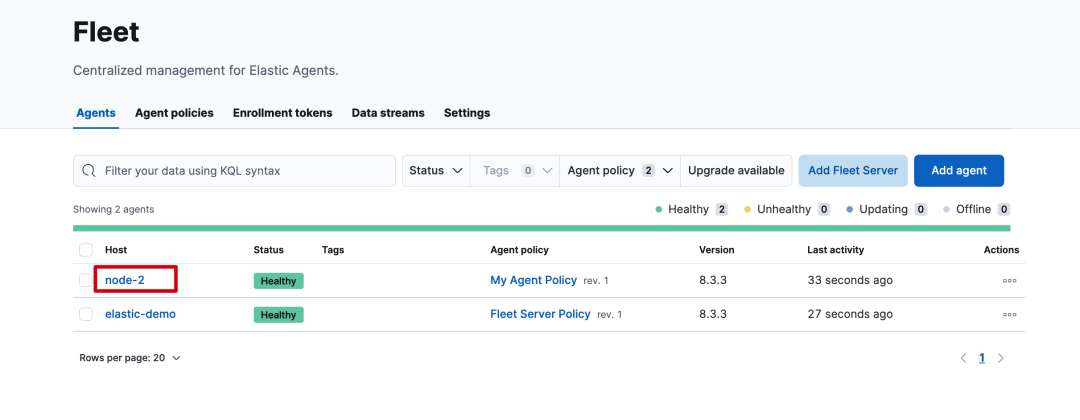1080x420 pixels.
Task: Select the node-2 row checkbox
Action: (x=86, y=281)
